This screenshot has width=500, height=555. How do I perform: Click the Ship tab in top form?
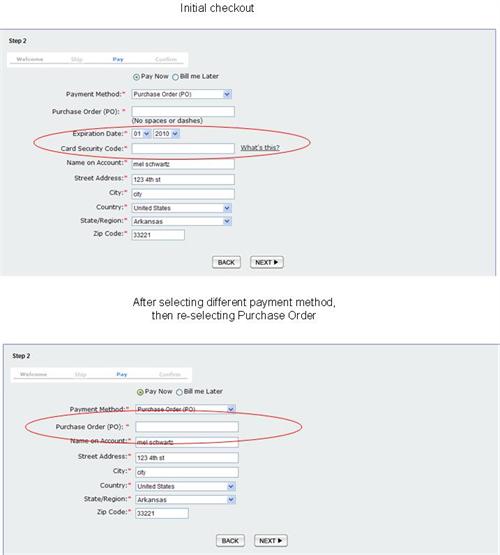click(76, 59)
